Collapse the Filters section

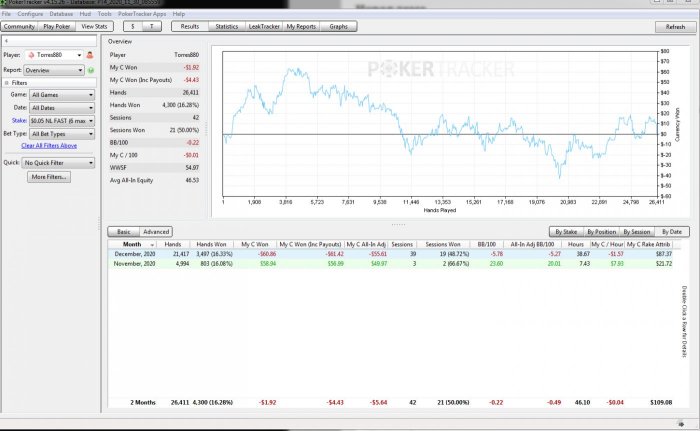pyautogui.click(x=7, y=83)
